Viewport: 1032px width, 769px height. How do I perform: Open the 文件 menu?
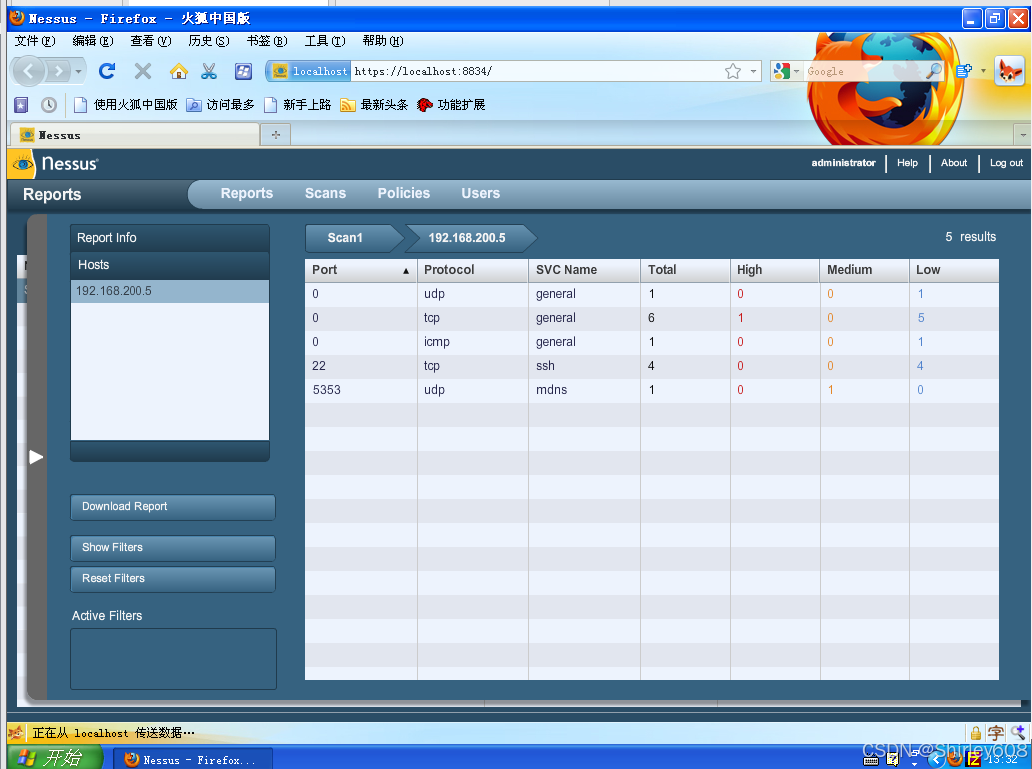[35, 41]
